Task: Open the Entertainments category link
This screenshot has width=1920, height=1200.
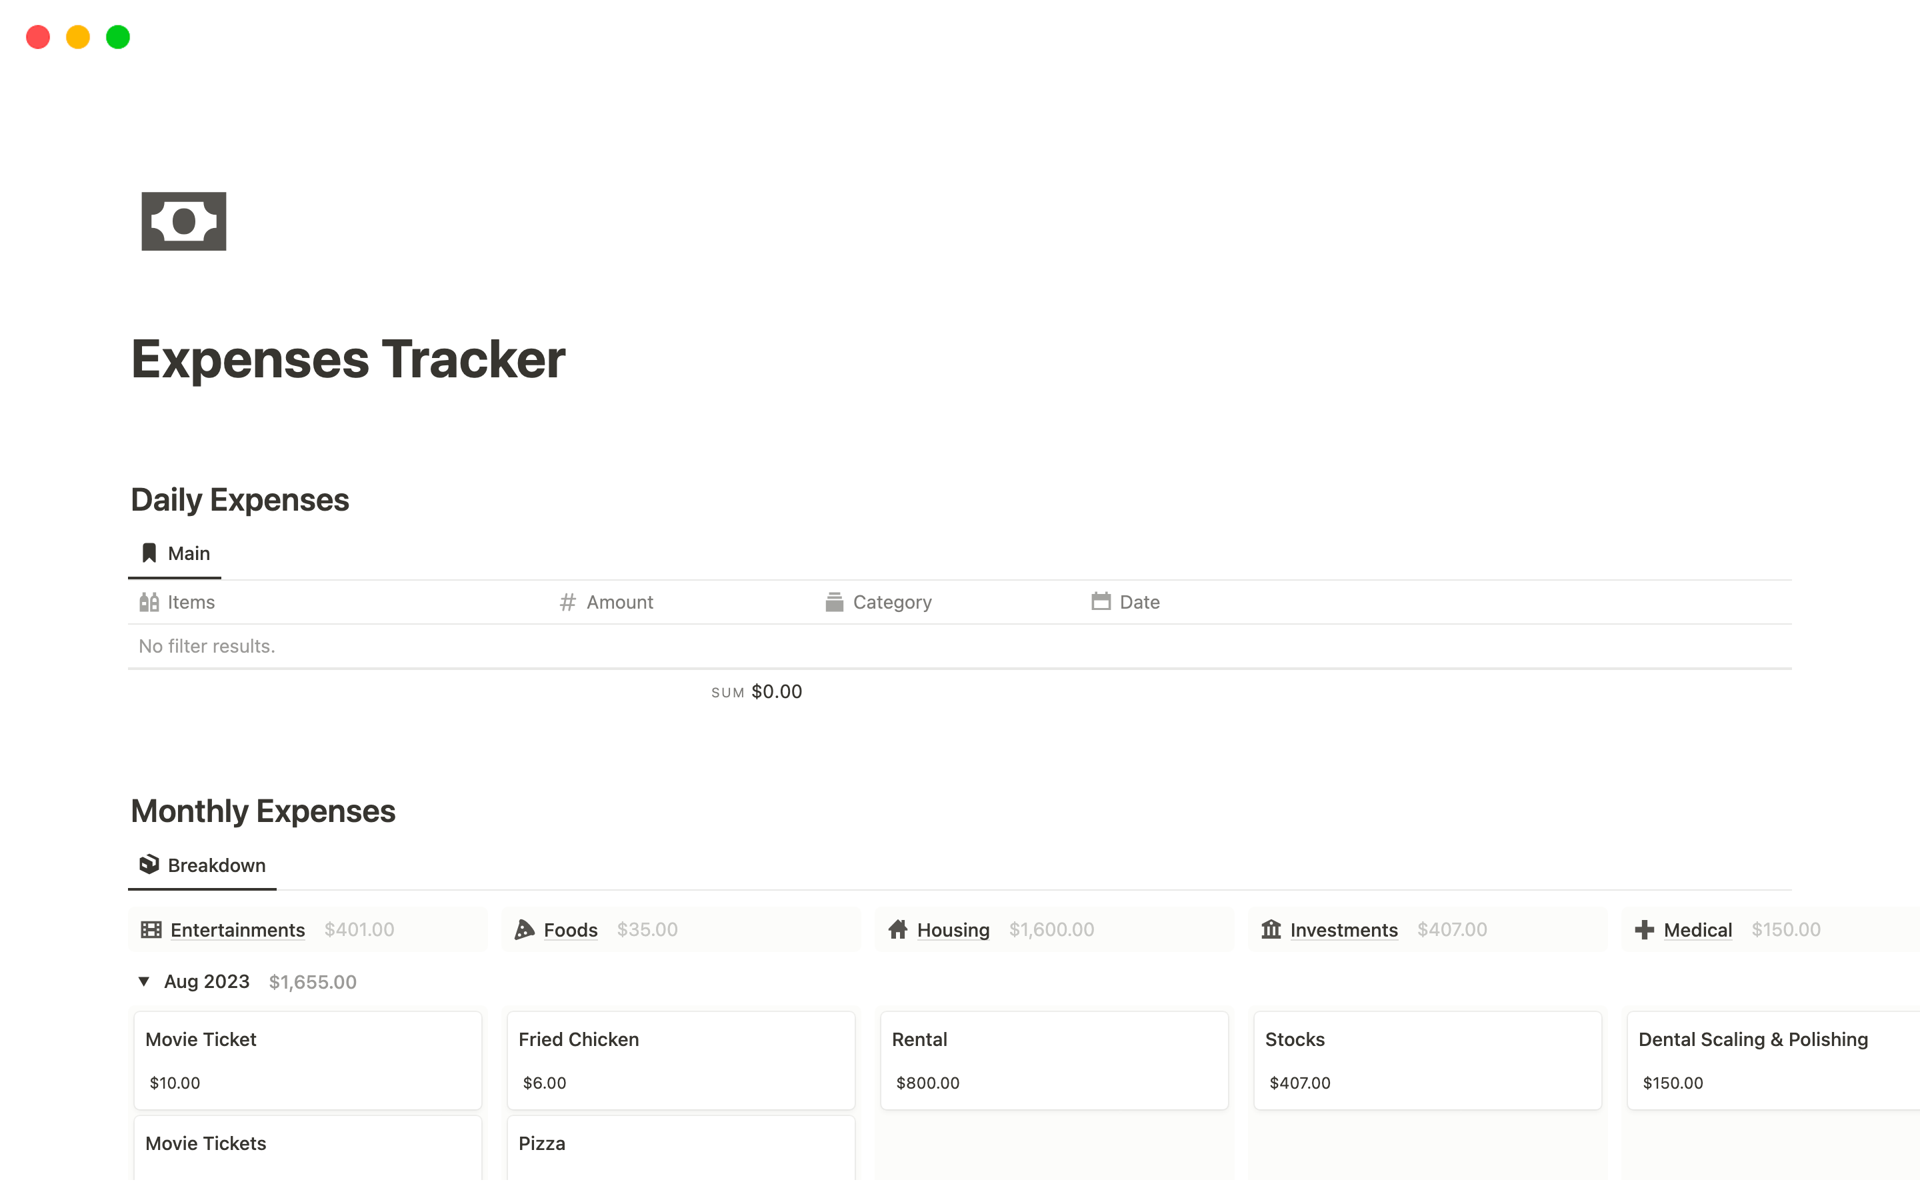Action: click(237, 930)
